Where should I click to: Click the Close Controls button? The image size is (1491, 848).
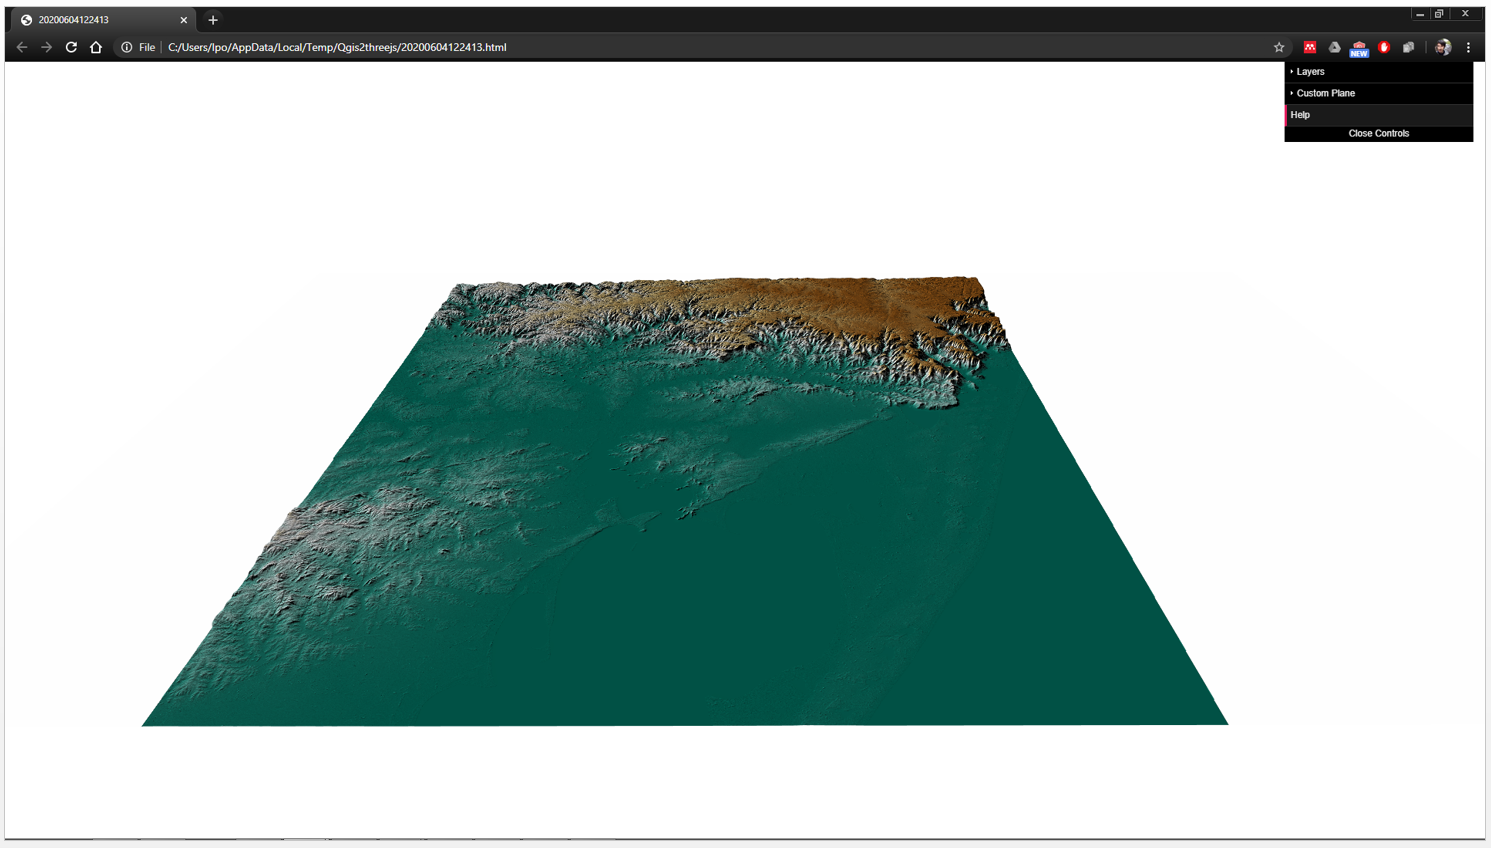(x=1378, y=133)
